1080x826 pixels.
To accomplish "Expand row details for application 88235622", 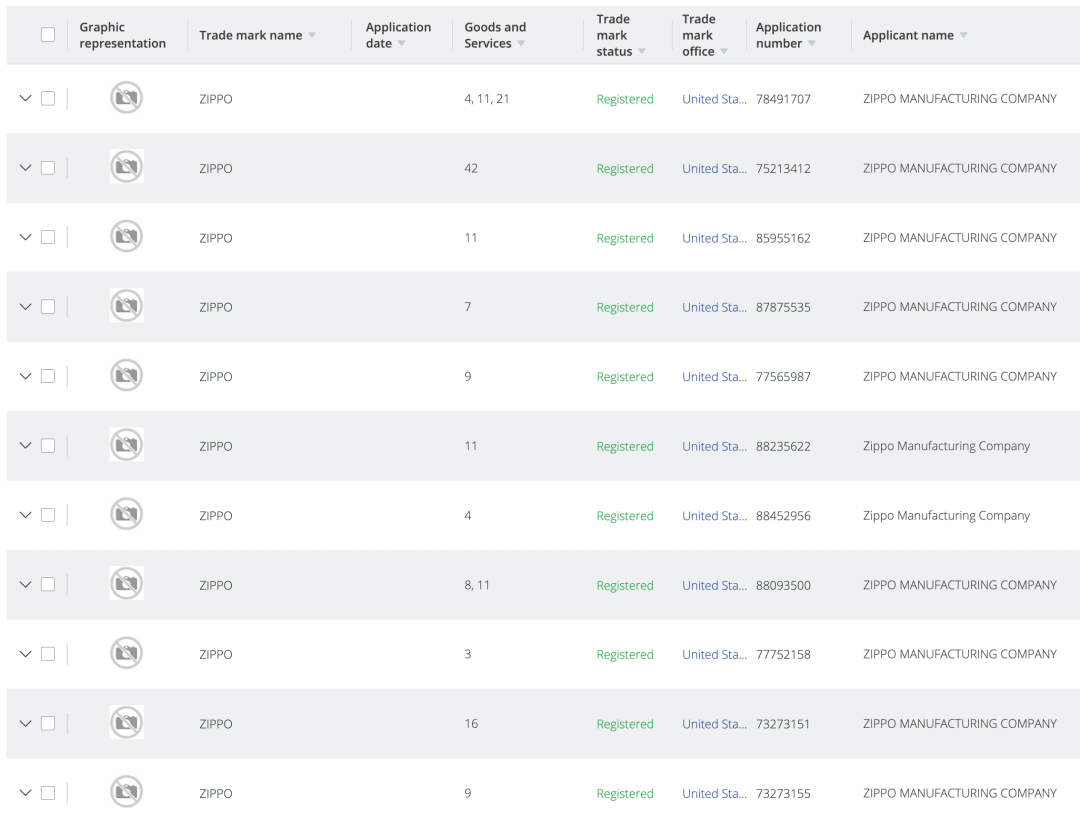I will click(x=25, y=446).
